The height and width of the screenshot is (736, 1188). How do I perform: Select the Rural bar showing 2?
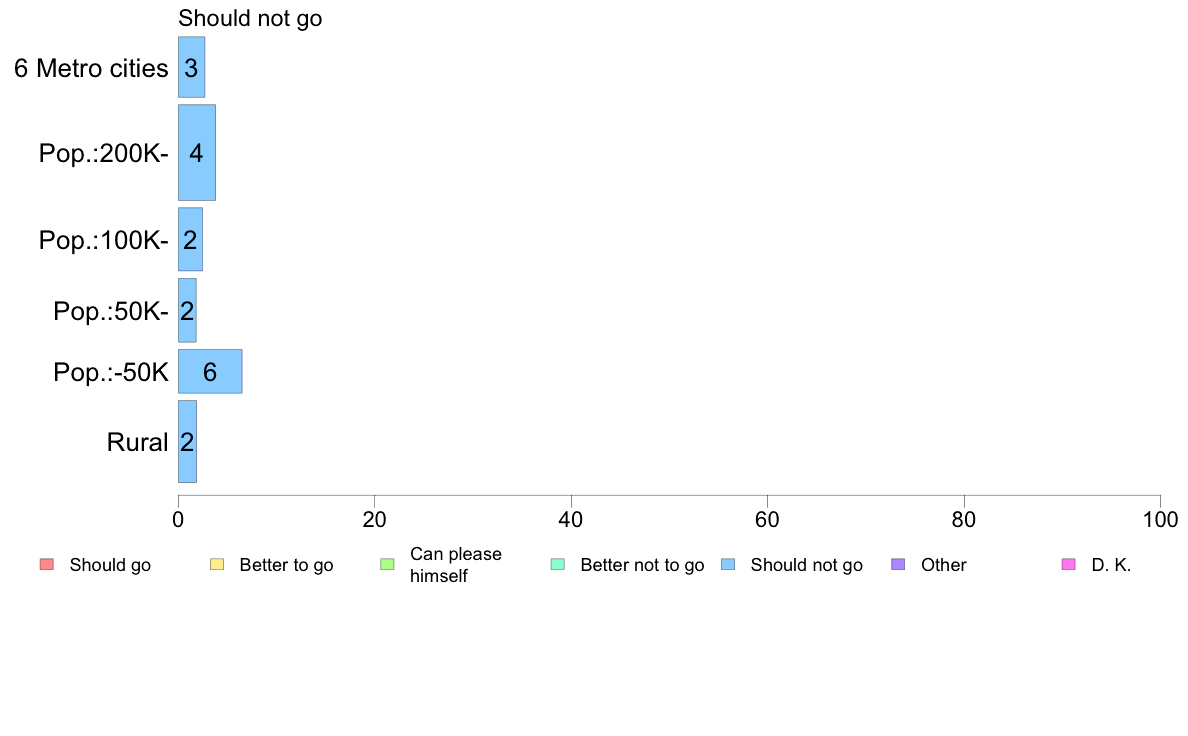pos(187,441)
